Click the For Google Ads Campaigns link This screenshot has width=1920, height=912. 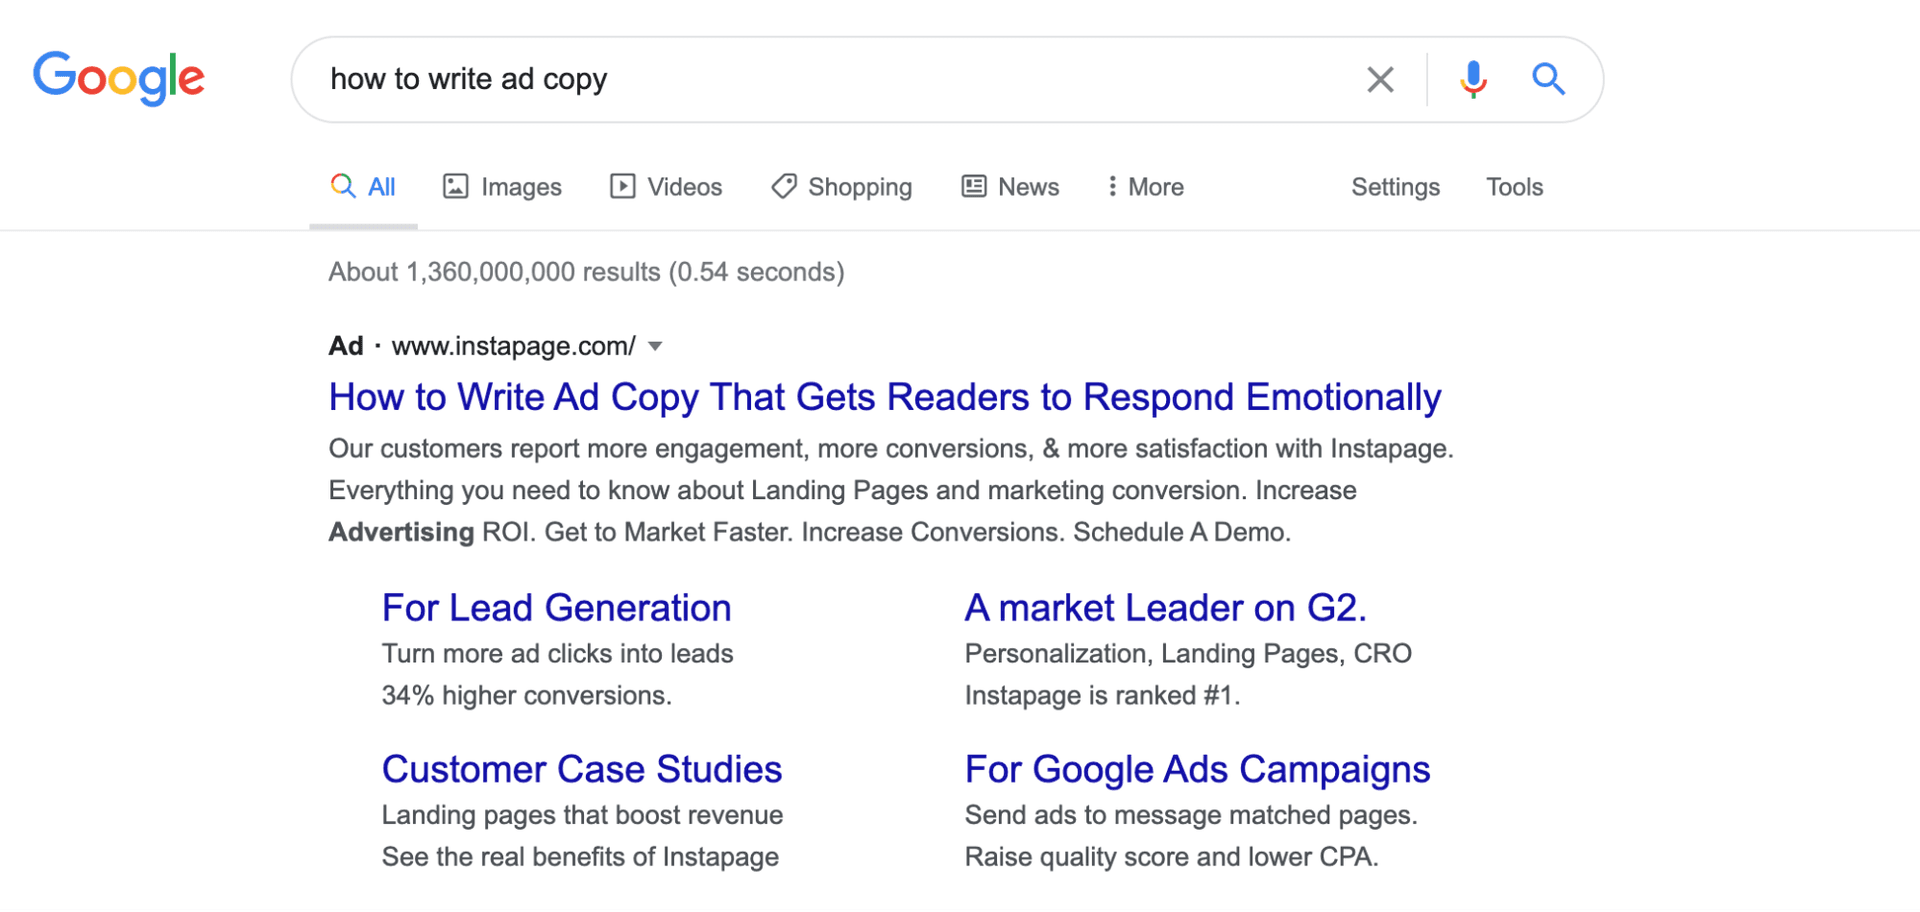pyautogui.click(x=1197, y=769)
